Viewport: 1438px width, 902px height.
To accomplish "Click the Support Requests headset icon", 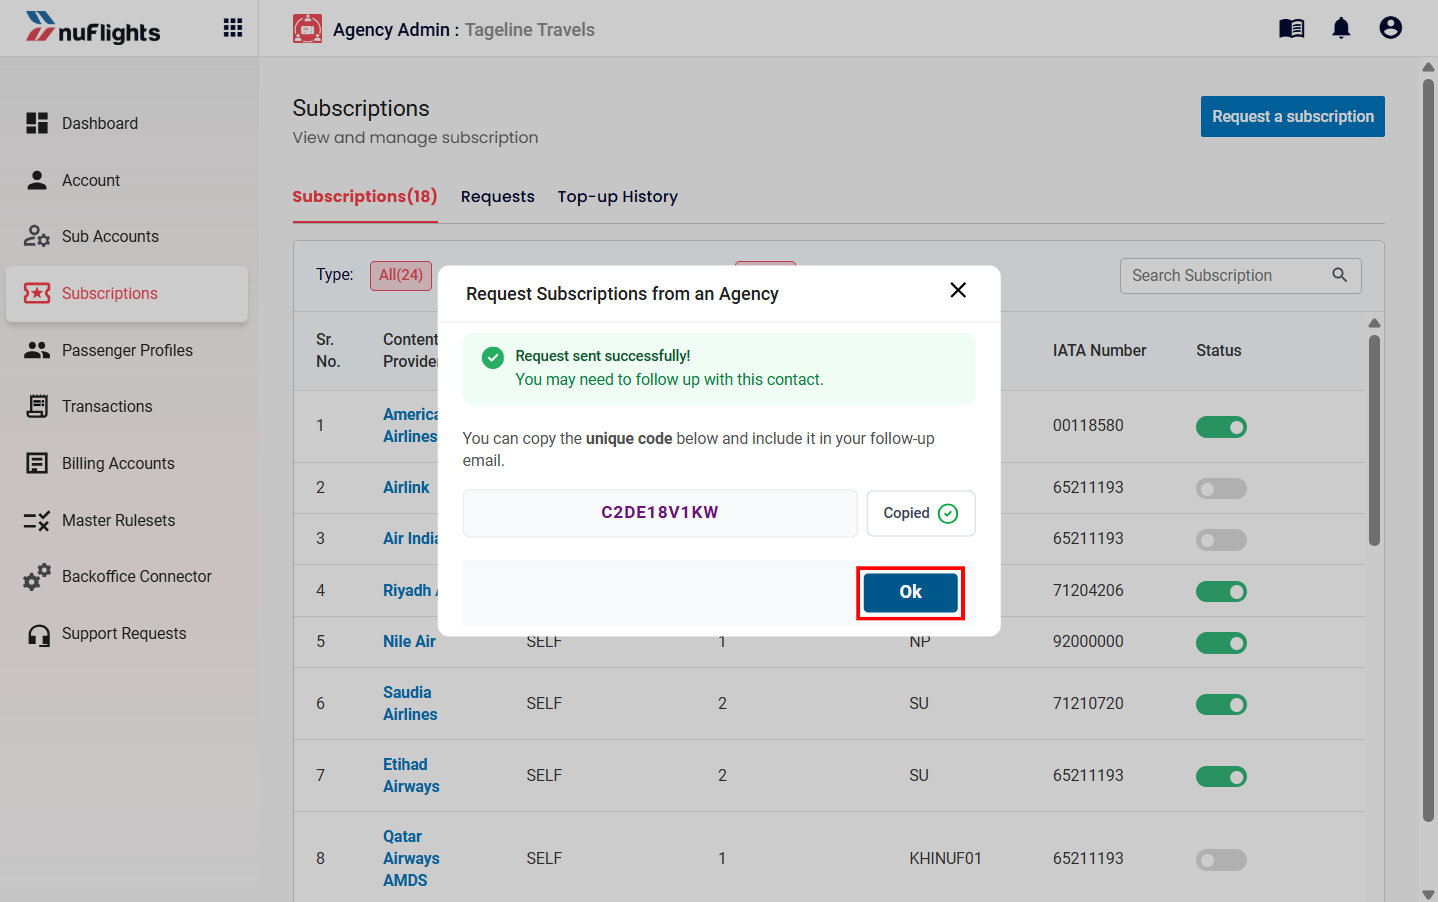I will pyautogui.click(x=39, y=635).
